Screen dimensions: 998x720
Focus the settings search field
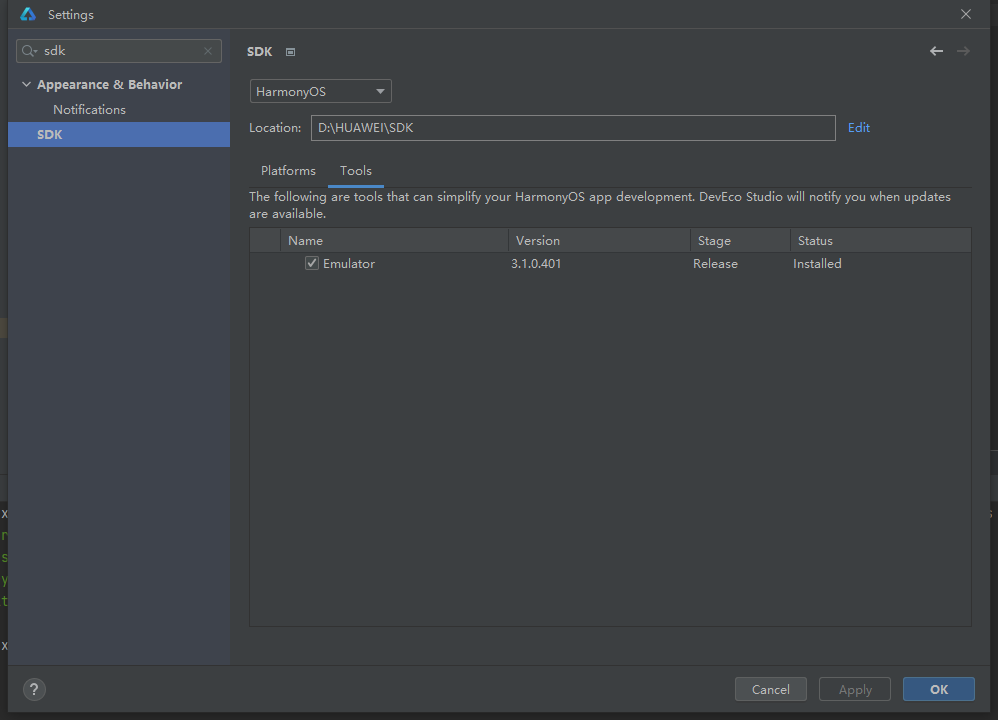point(119,51)
